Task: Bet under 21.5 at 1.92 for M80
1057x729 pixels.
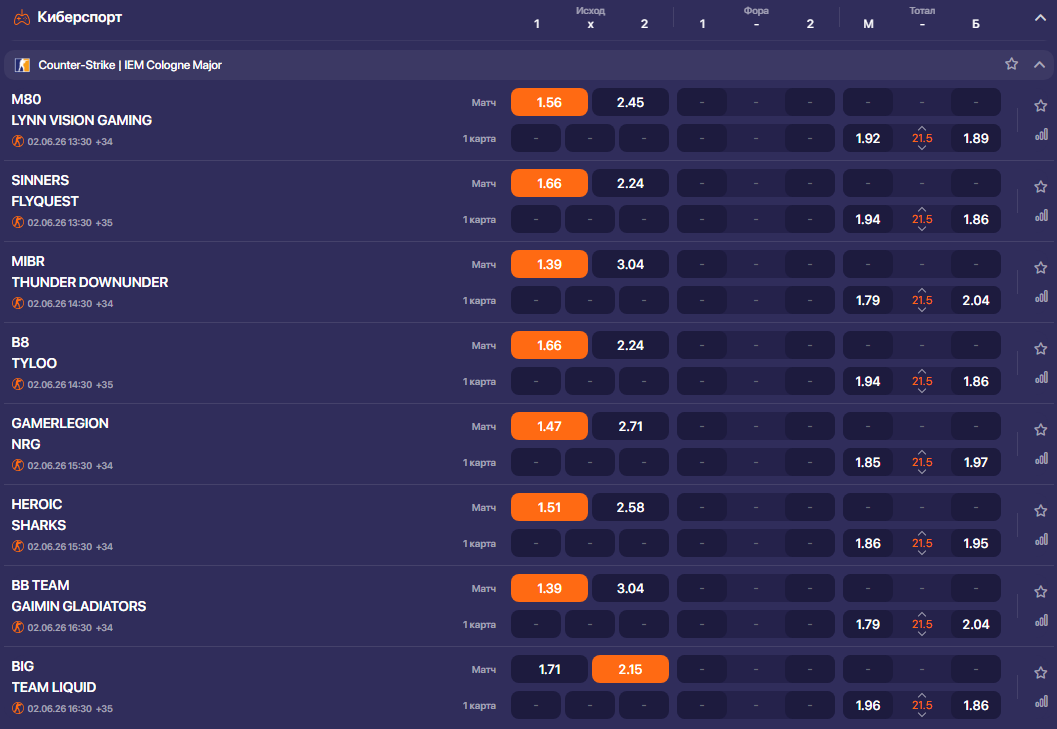Action: click(868, 138)
